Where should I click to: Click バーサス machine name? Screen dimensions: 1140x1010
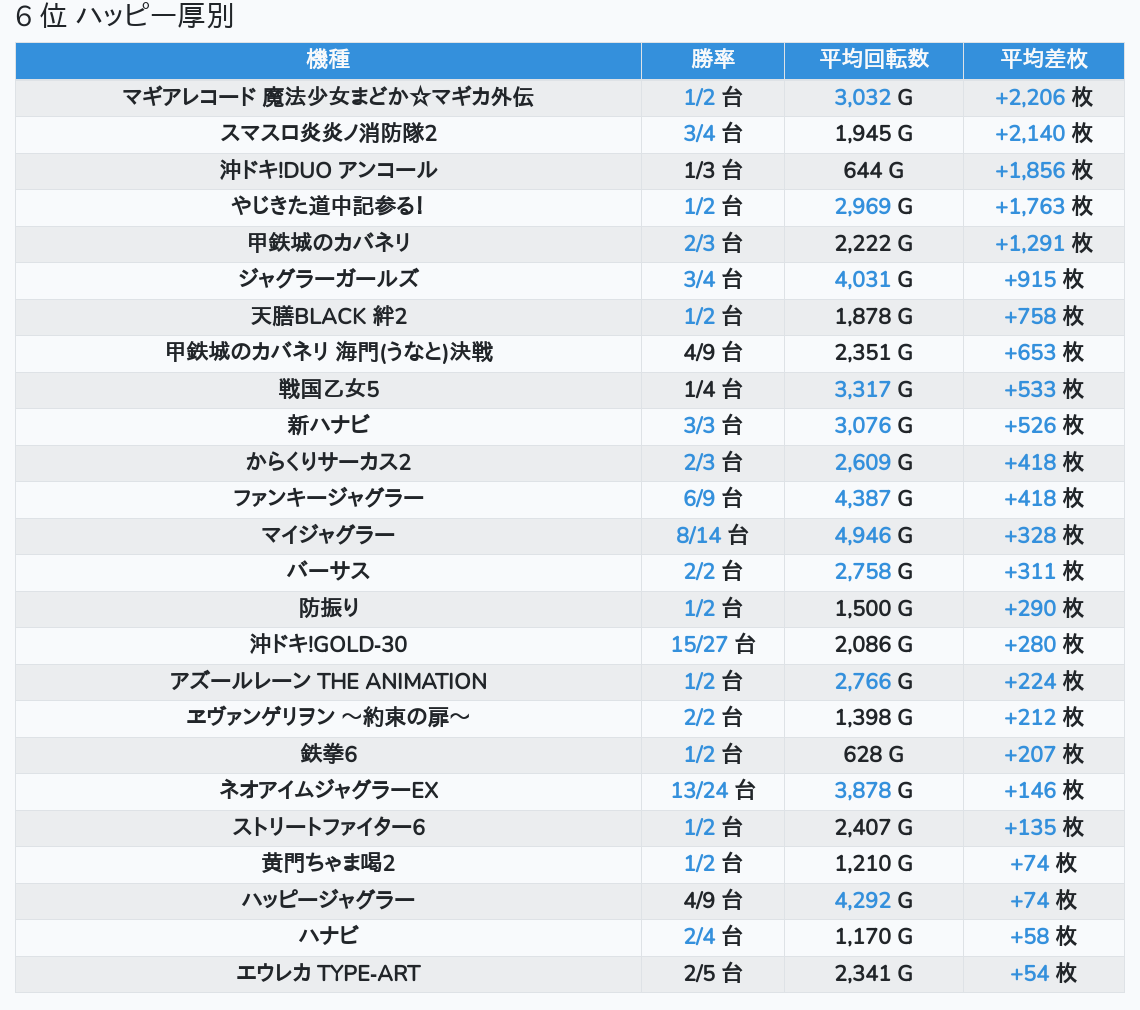328,572
